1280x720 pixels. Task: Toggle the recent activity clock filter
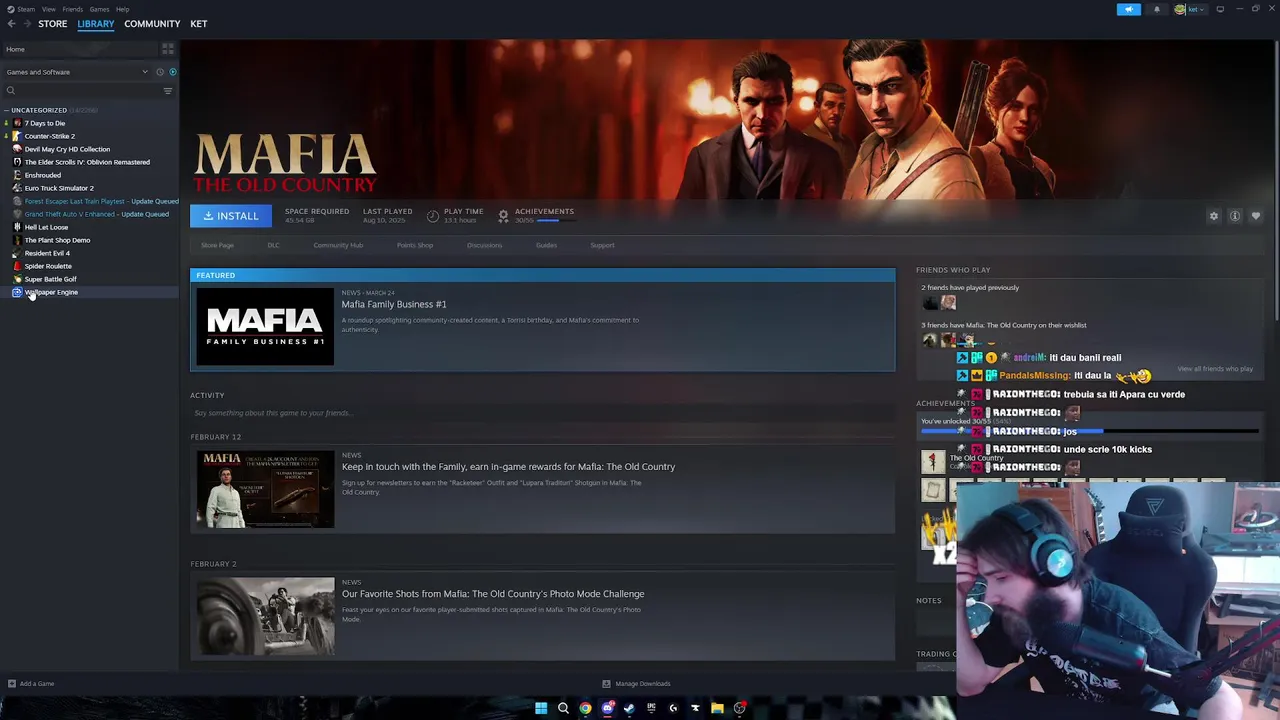(159, 72)
